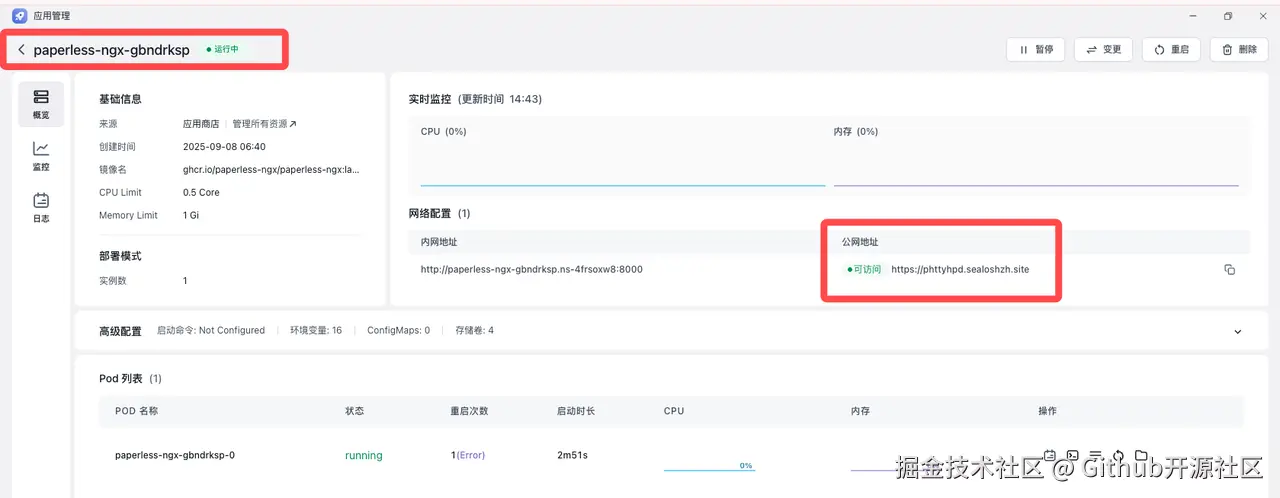Delete the app with 删除 button
This screenshot has height=498, width=1280.
point(1238,49)
